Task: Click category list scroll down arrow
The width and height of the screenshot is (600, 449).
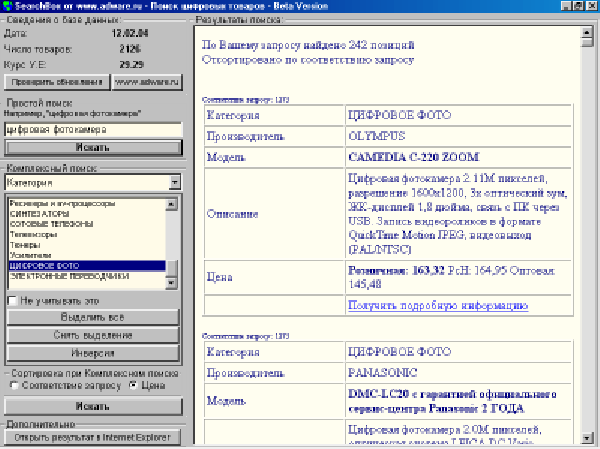Action: (x=171, y=283)
